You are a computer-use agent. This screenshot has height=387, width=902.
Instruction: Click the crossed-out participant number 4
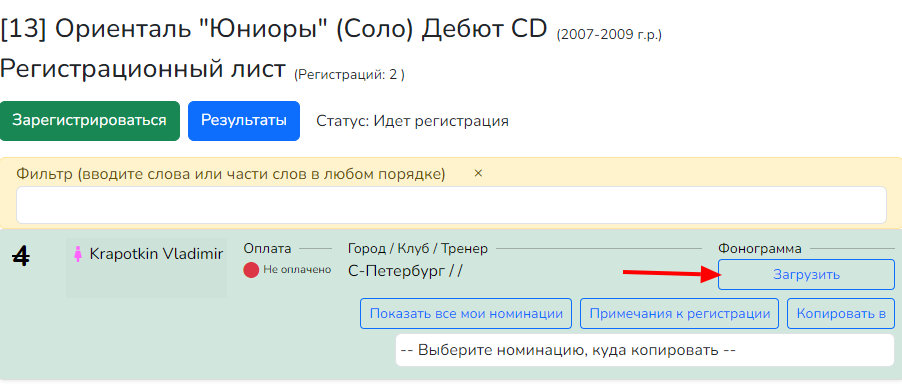point(22,256)
